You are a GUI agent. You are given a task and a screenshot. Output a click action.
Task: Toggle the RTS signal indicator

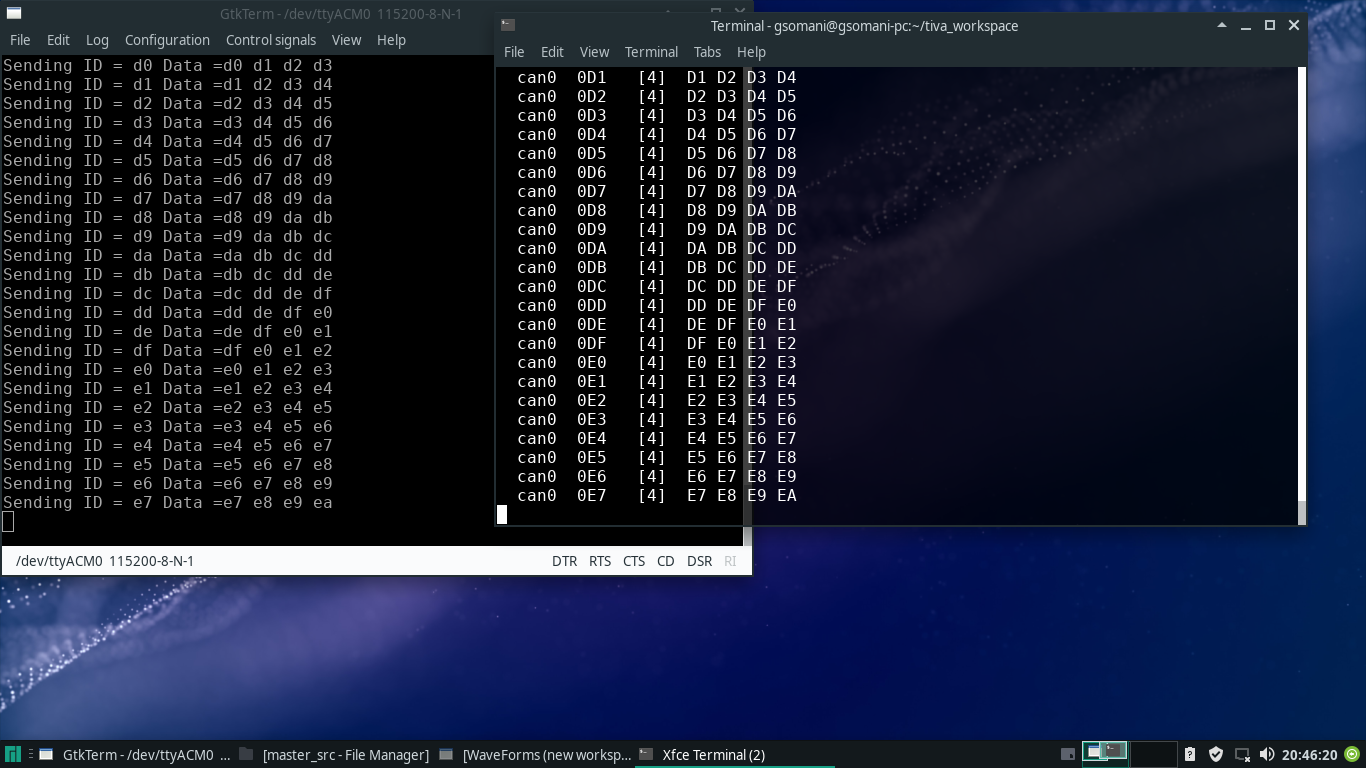[x=600, y=561]
